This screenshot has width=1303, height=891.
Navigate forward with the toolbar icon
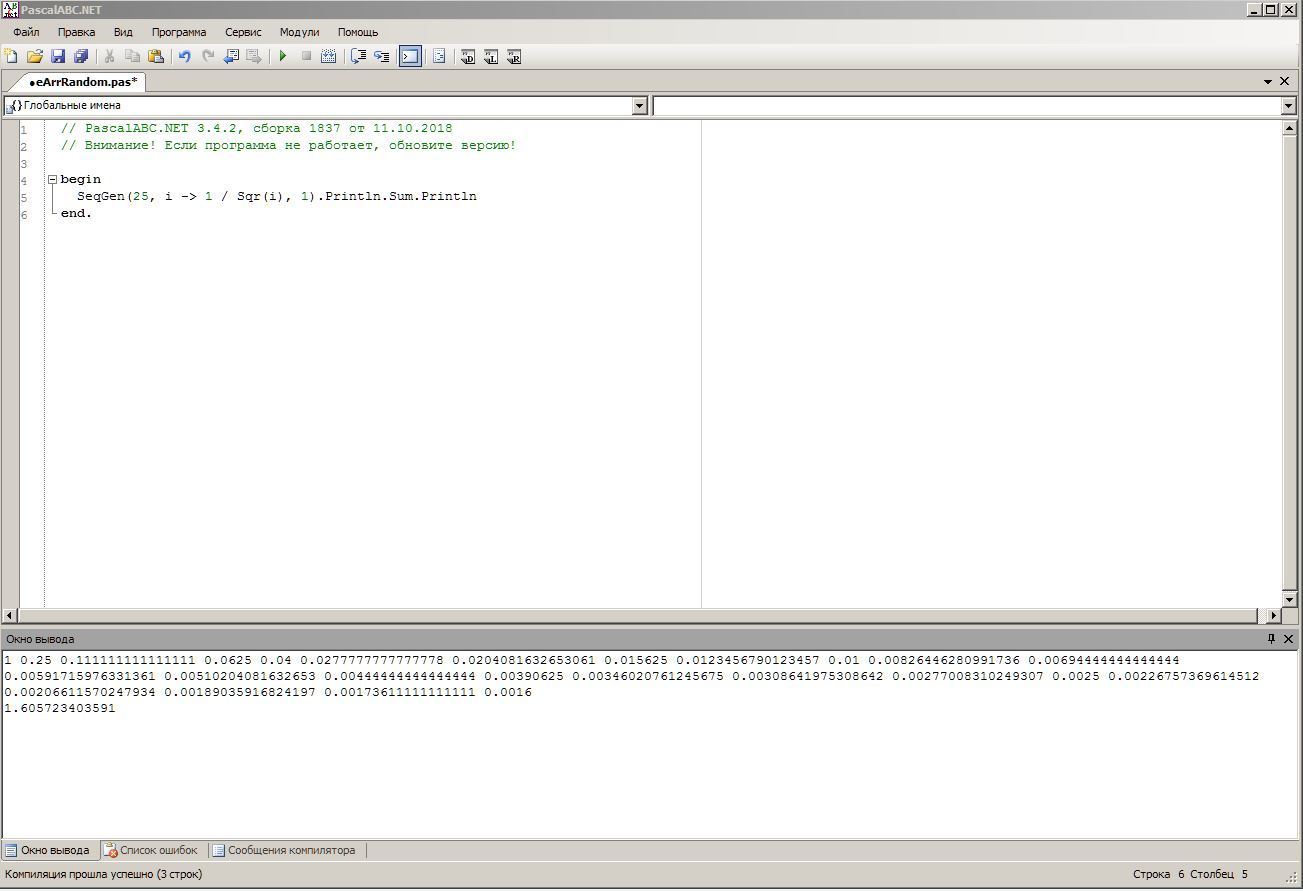[254, 57]
